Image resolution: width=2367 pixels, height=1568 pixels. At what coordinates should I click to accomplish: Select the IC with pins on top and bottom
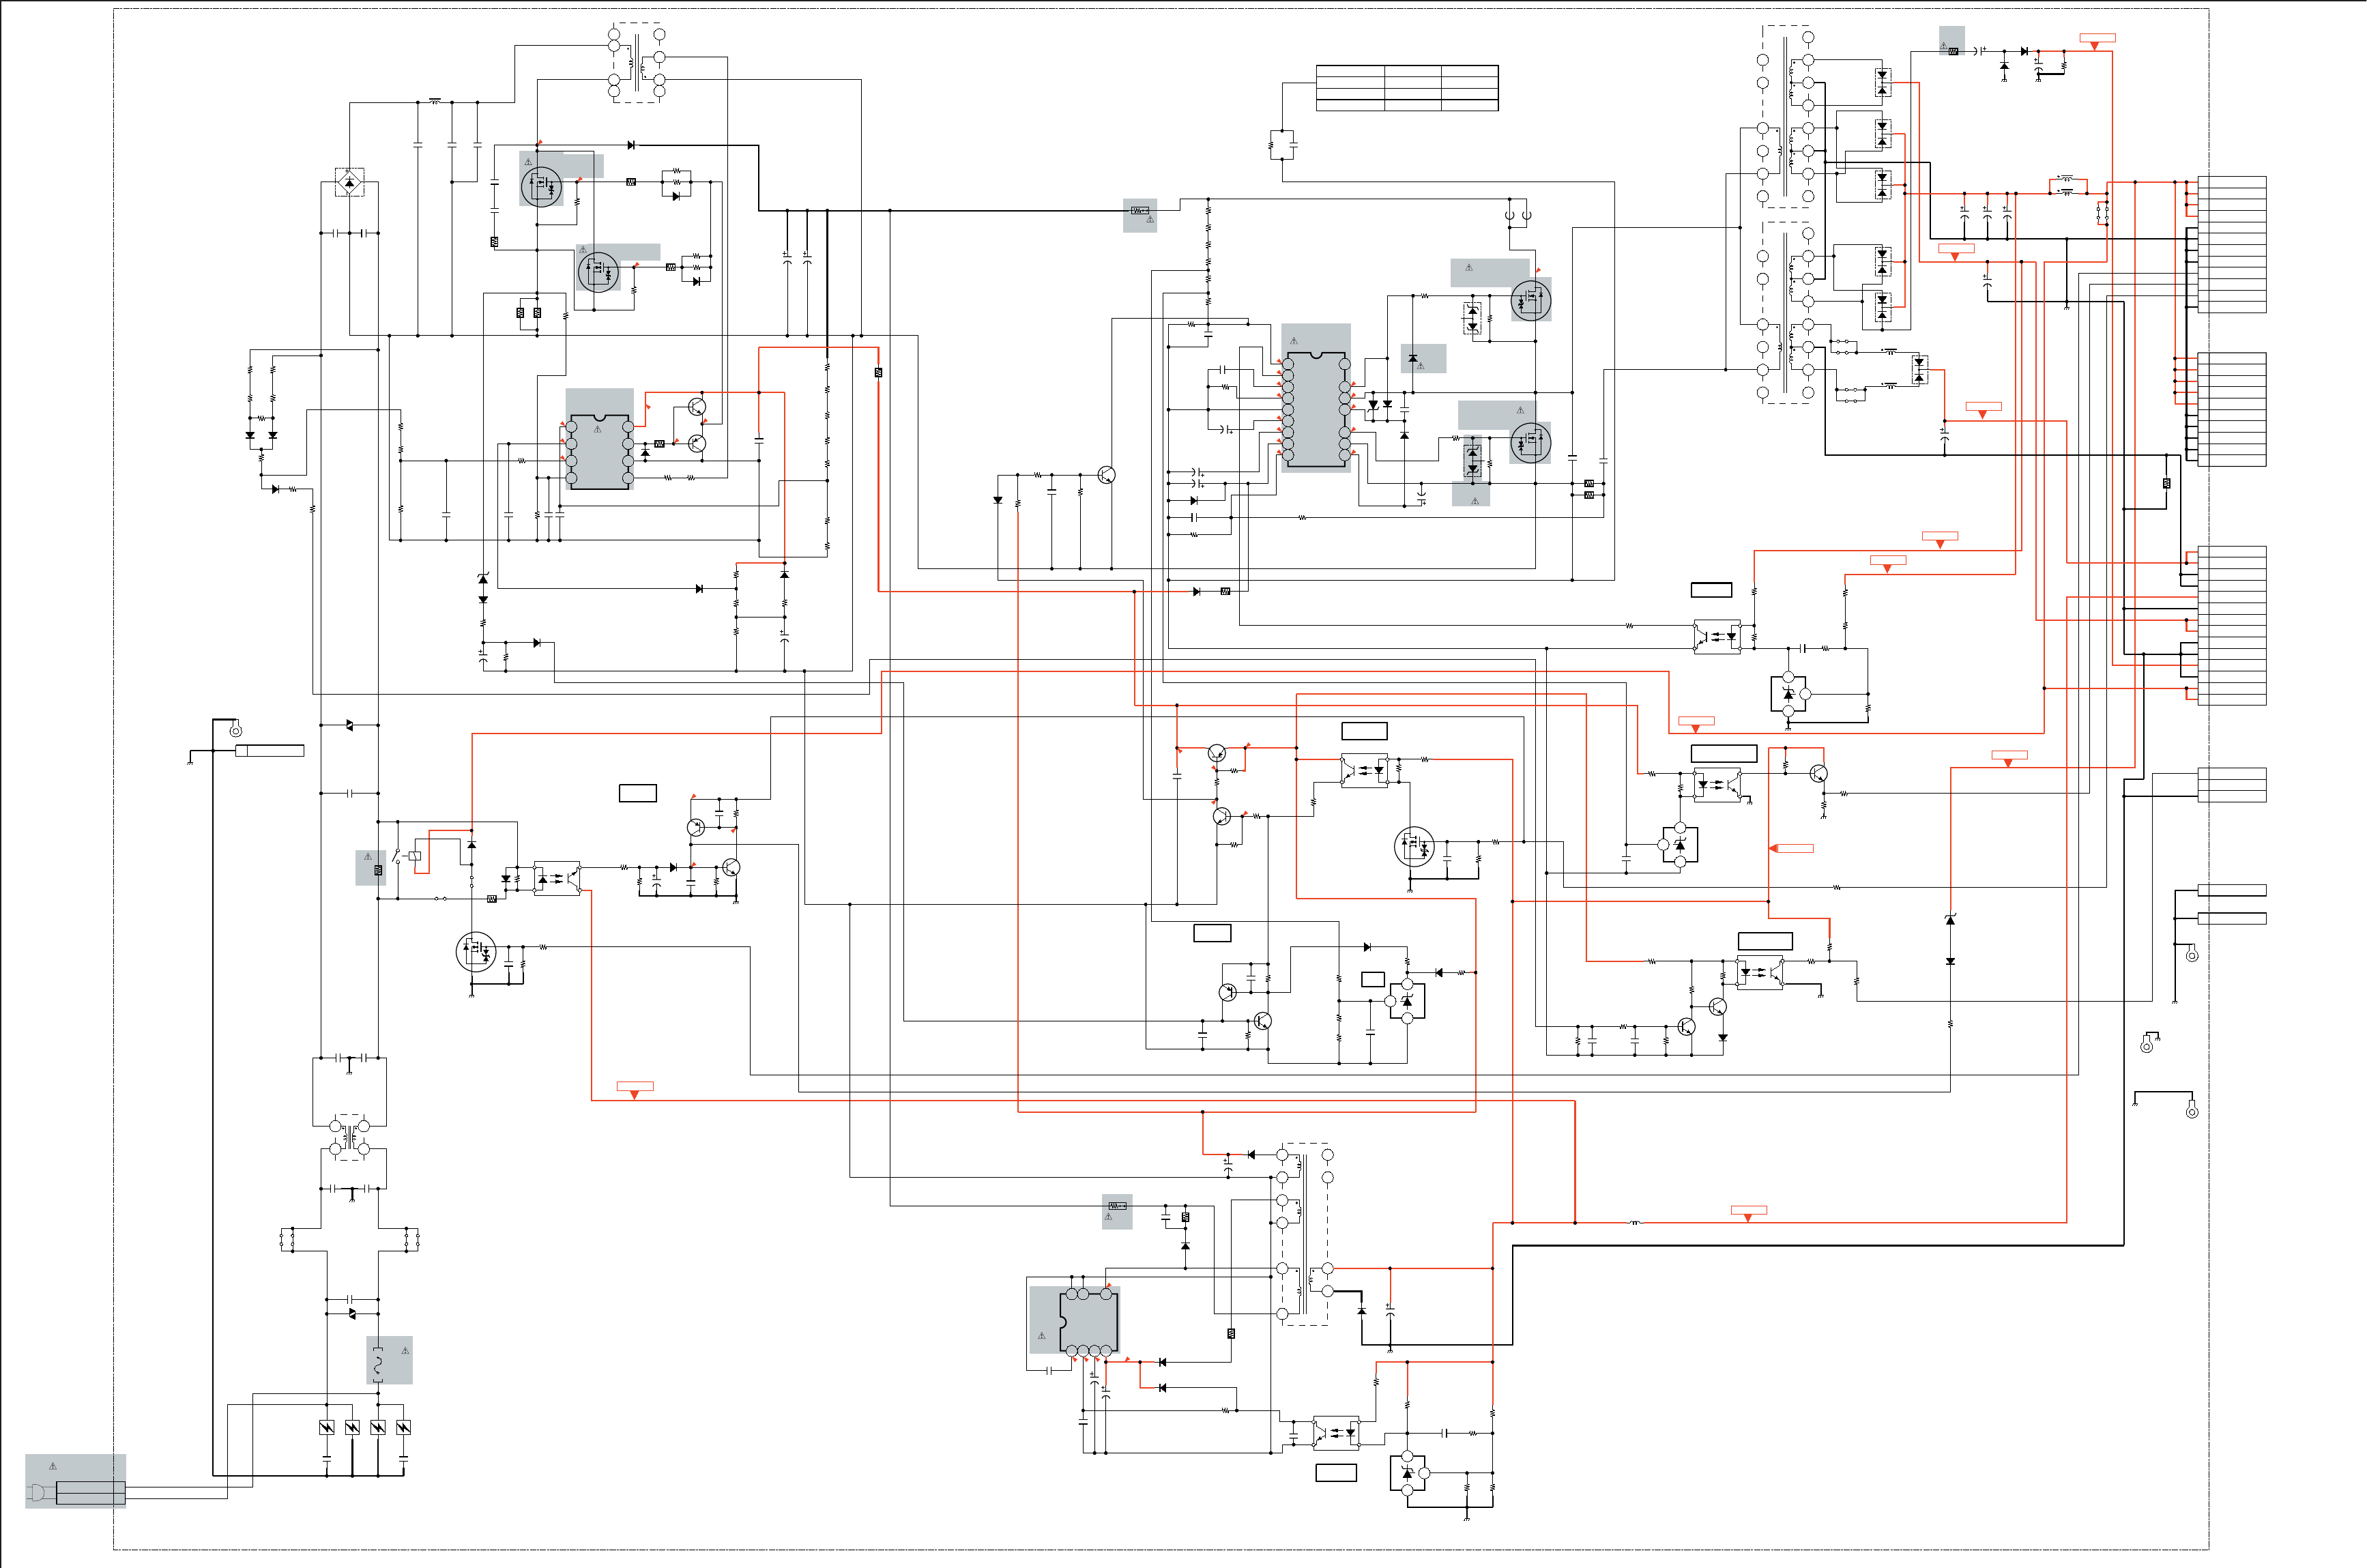(1088, 1323)
